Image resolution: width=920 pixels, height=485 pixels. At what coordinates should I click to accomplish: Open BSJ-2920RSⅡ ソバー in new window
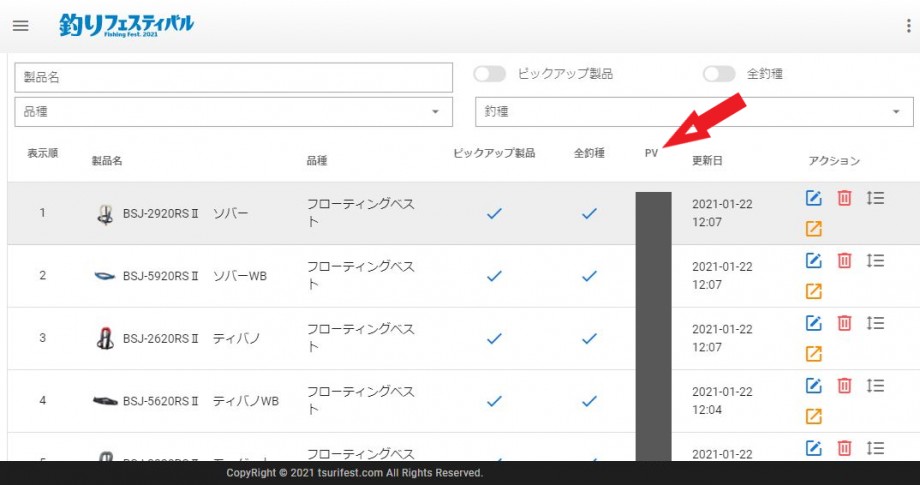point(813,229)
